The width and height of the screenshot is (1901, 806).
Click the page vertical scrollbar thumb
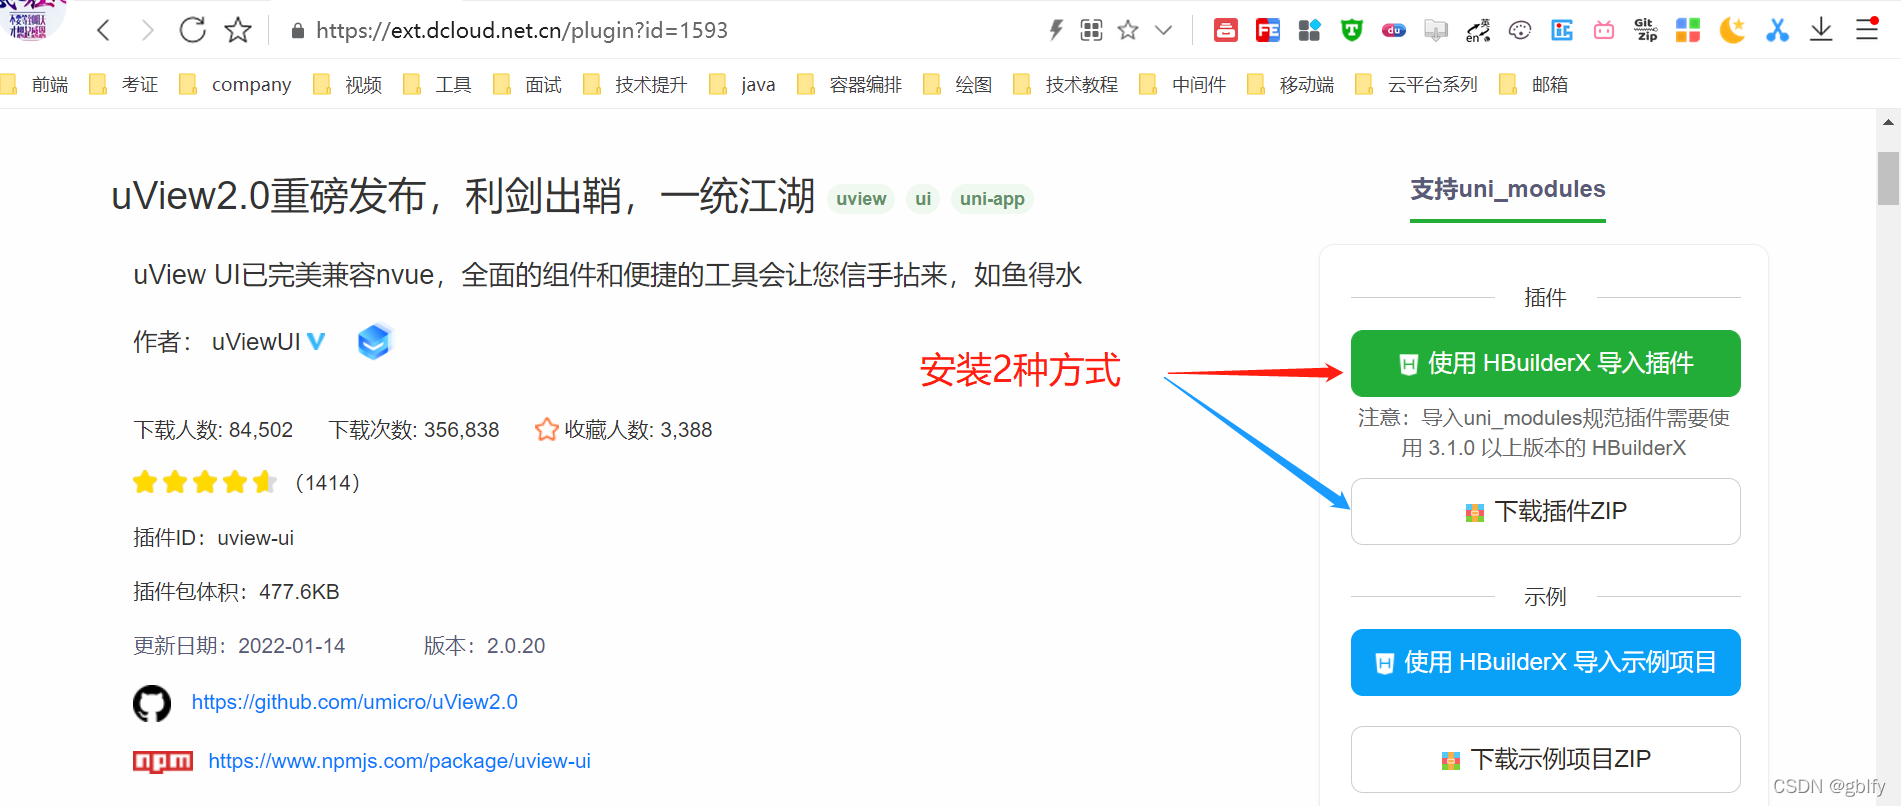point(1888,178)
